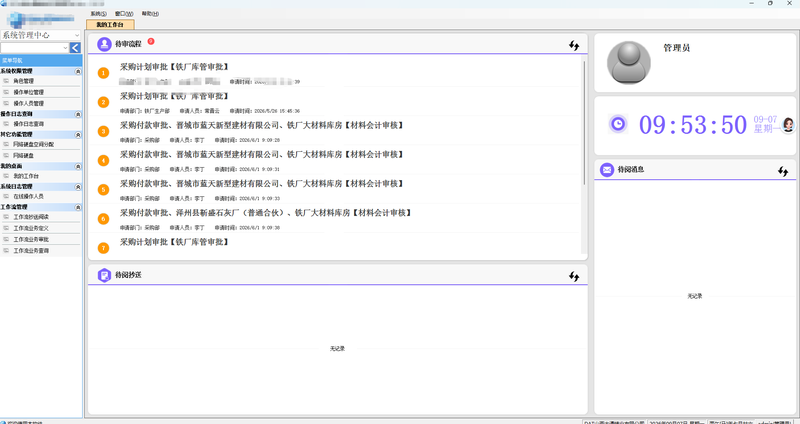The height and width of the screenshot is (424, 800).
Task: Open 工作流业务审批 in the sidebar
Action: pyautogui.click(x=31, y=239)
